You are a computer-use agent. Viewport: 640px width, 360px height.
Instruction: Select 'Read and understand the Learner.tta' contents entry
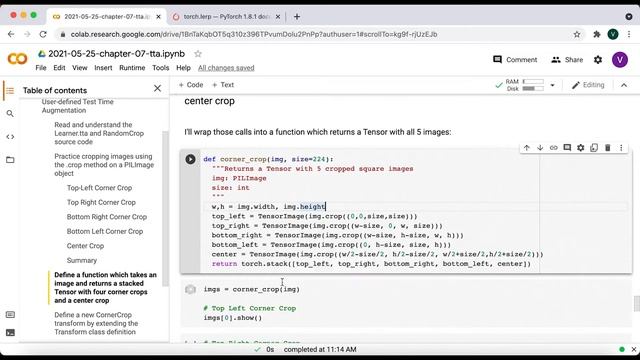(99, 133)
